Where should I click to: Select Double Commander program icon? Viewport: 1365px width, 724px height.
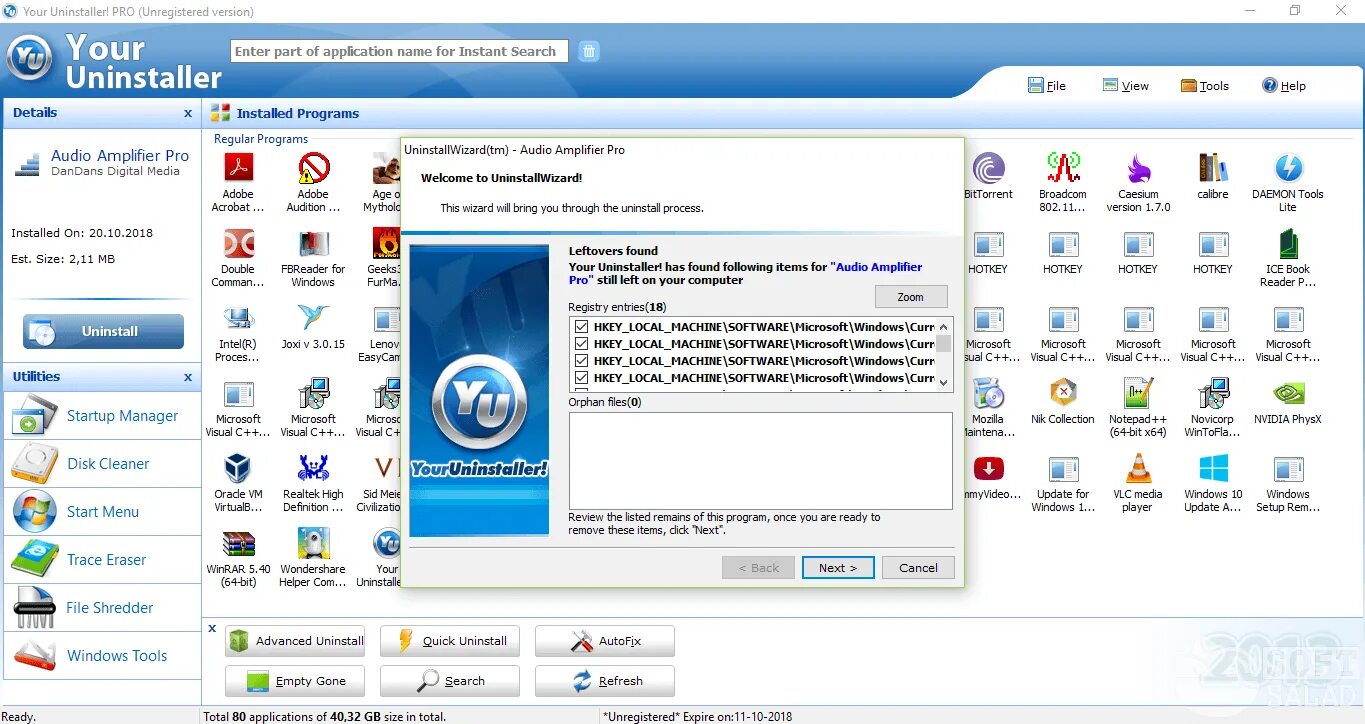(238, 243)
